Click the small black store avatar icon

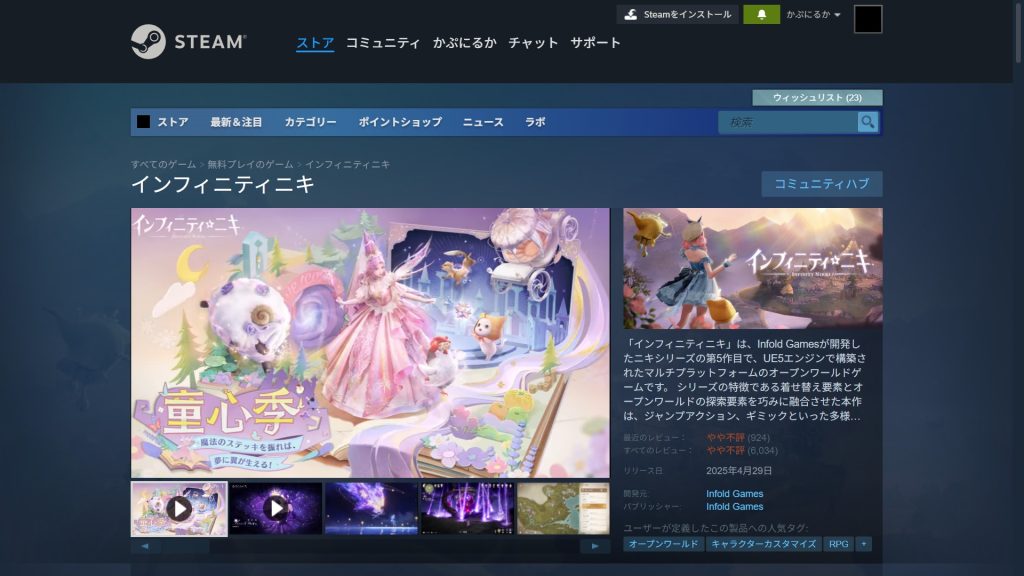coord(144,122)
